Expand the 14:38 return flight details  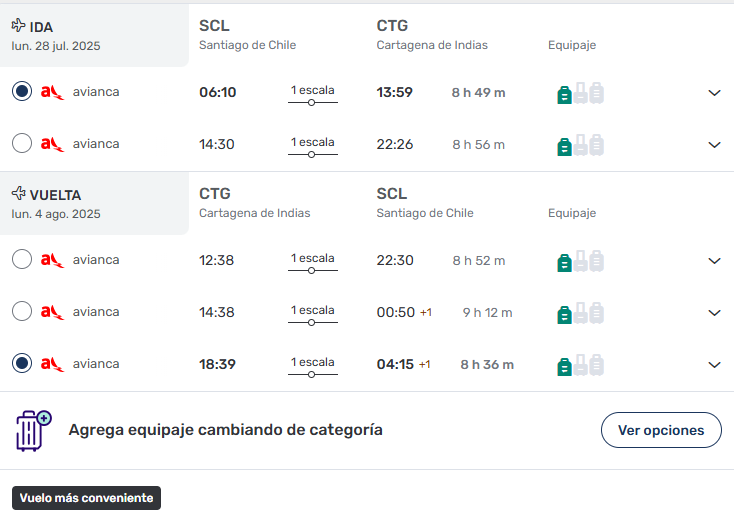point(714,313)
